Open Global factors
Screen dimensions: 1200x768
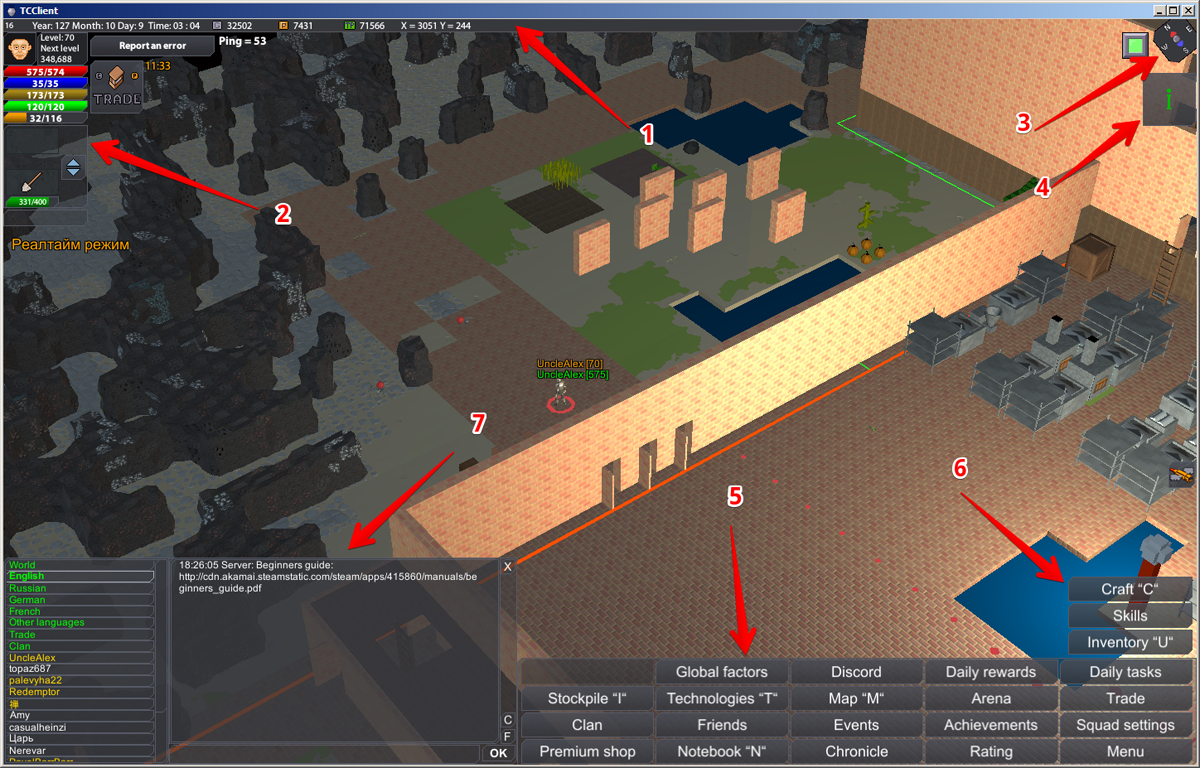click(722, 672)
